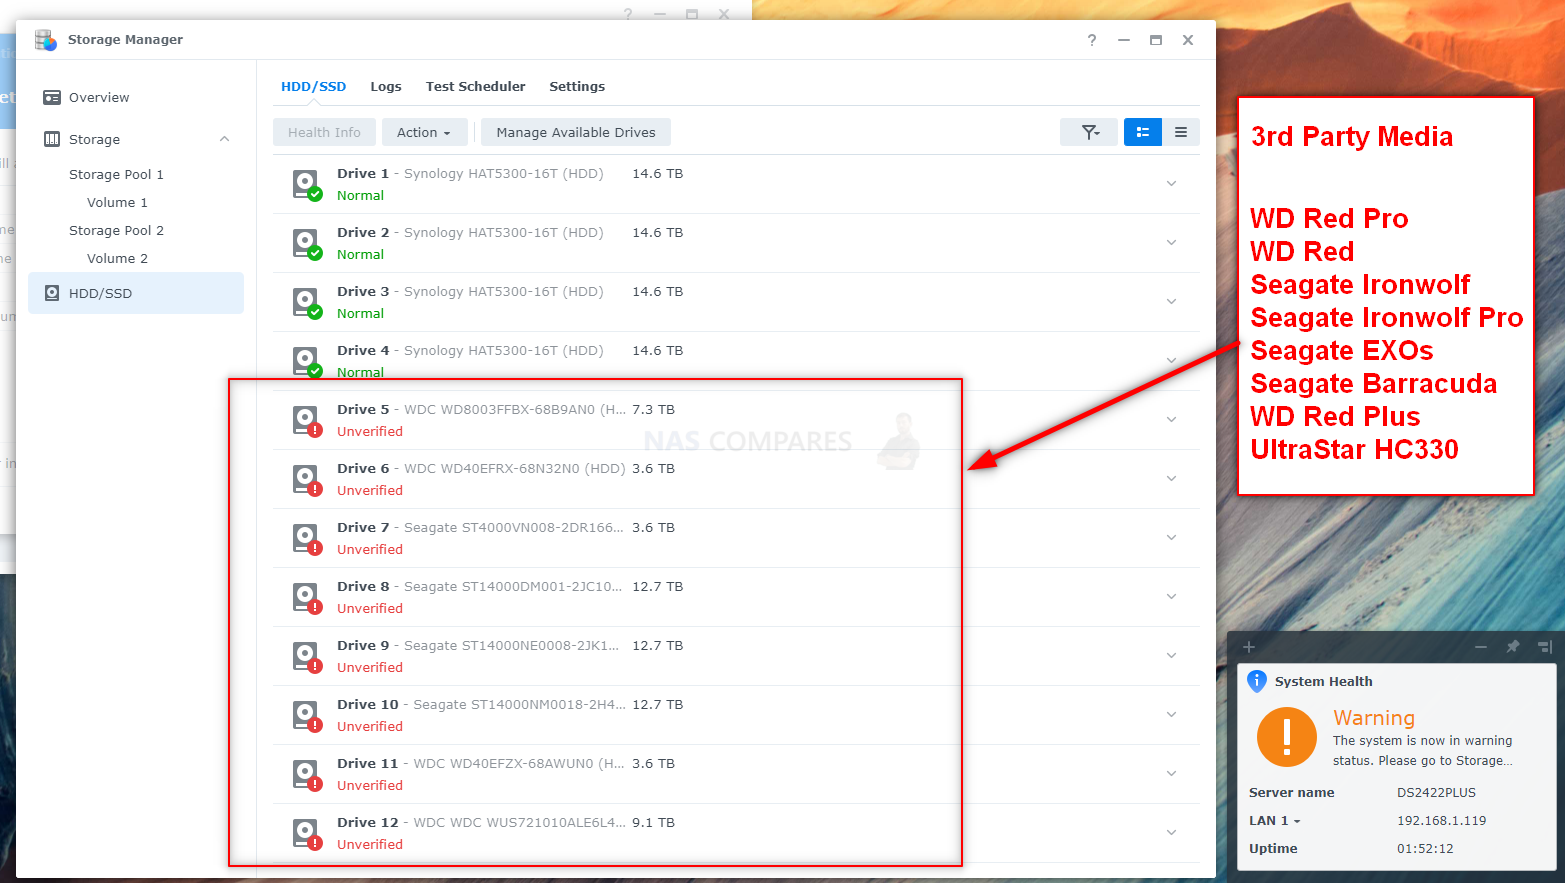Screen dimensions: 1565x883
Task: Click the Drive 1 Normal status text
Action: point(360,196)
